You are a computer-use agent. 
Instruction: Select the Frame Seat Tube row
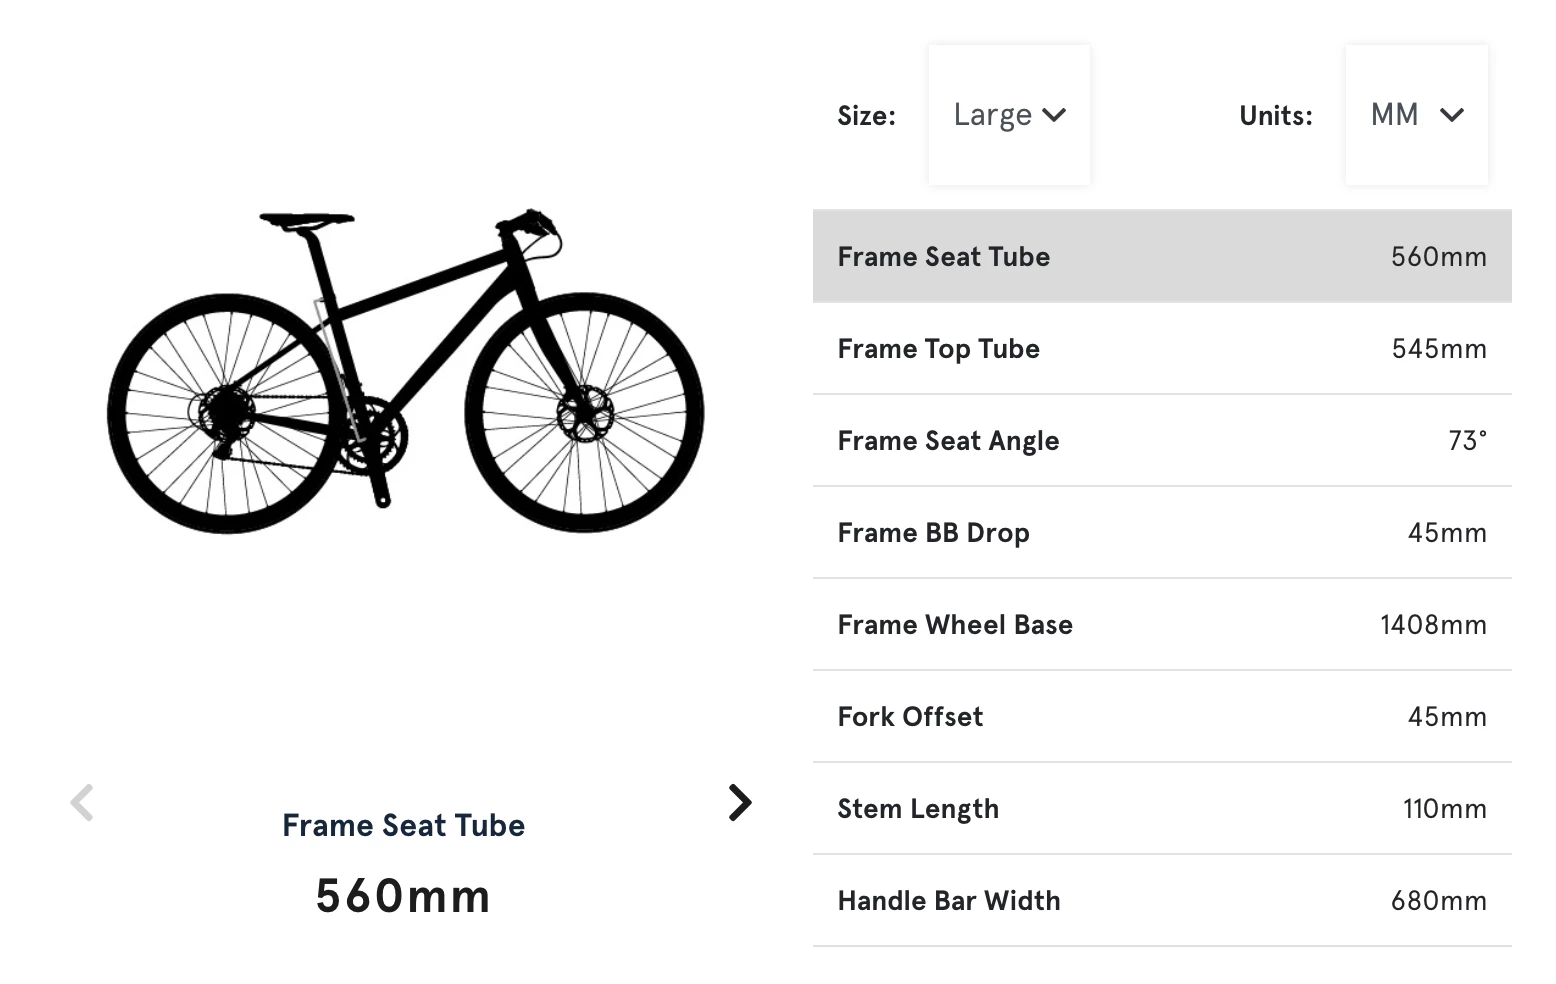1162,256
